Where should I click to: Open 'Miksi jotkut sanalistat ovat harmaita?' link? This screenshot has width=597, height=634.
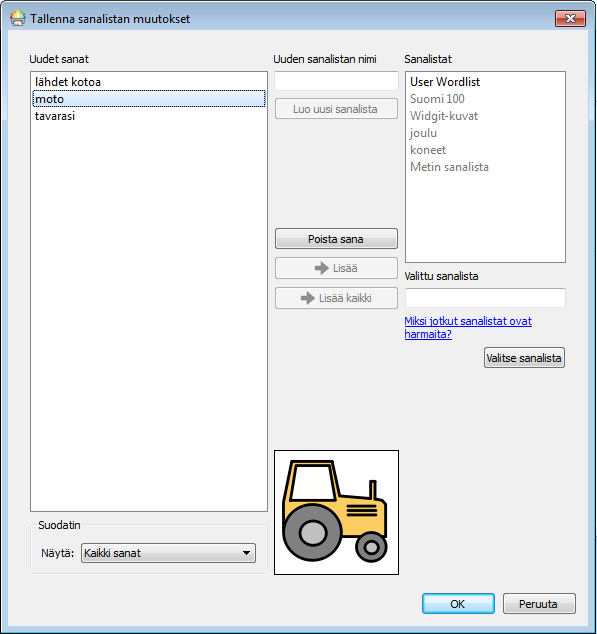tap(468, 328)
